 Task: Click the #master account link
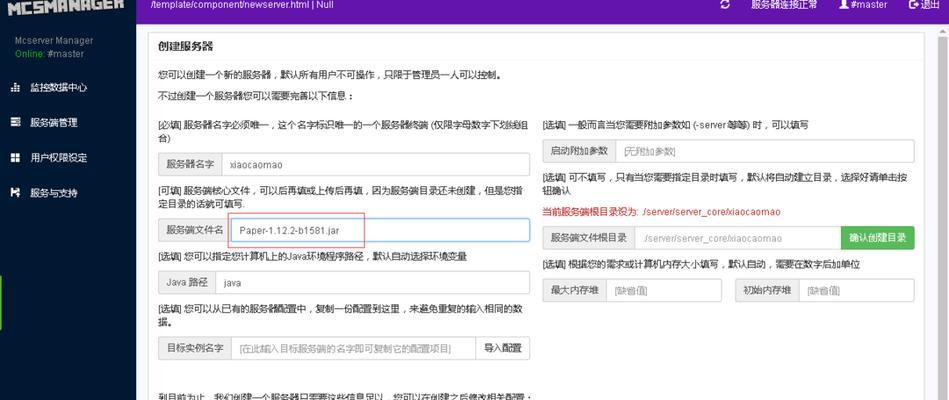863,4
